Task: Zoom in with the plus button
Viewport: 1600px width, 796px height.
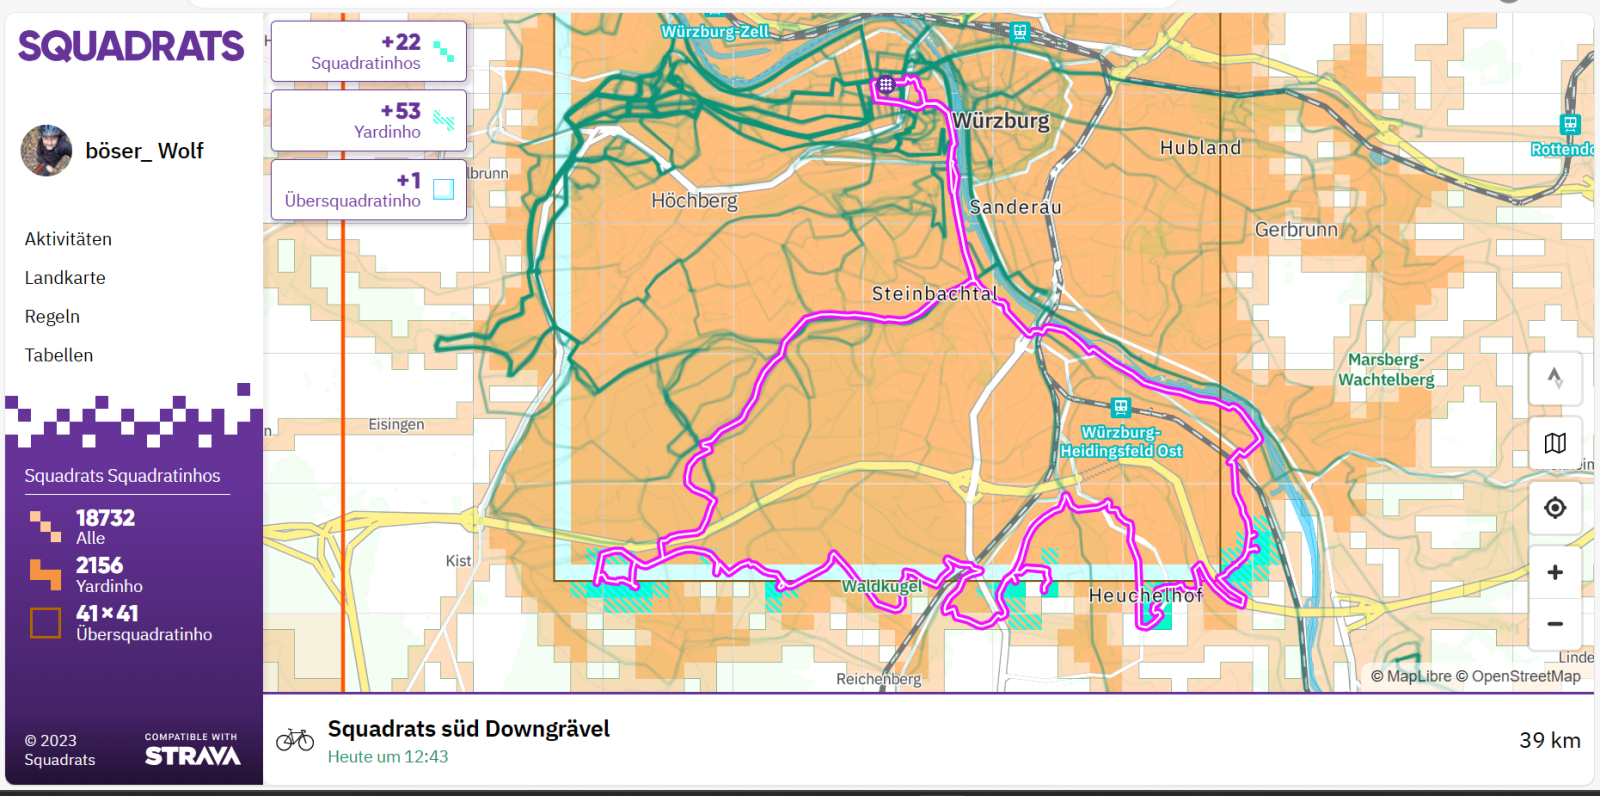Action: [x=1555, y=572]
